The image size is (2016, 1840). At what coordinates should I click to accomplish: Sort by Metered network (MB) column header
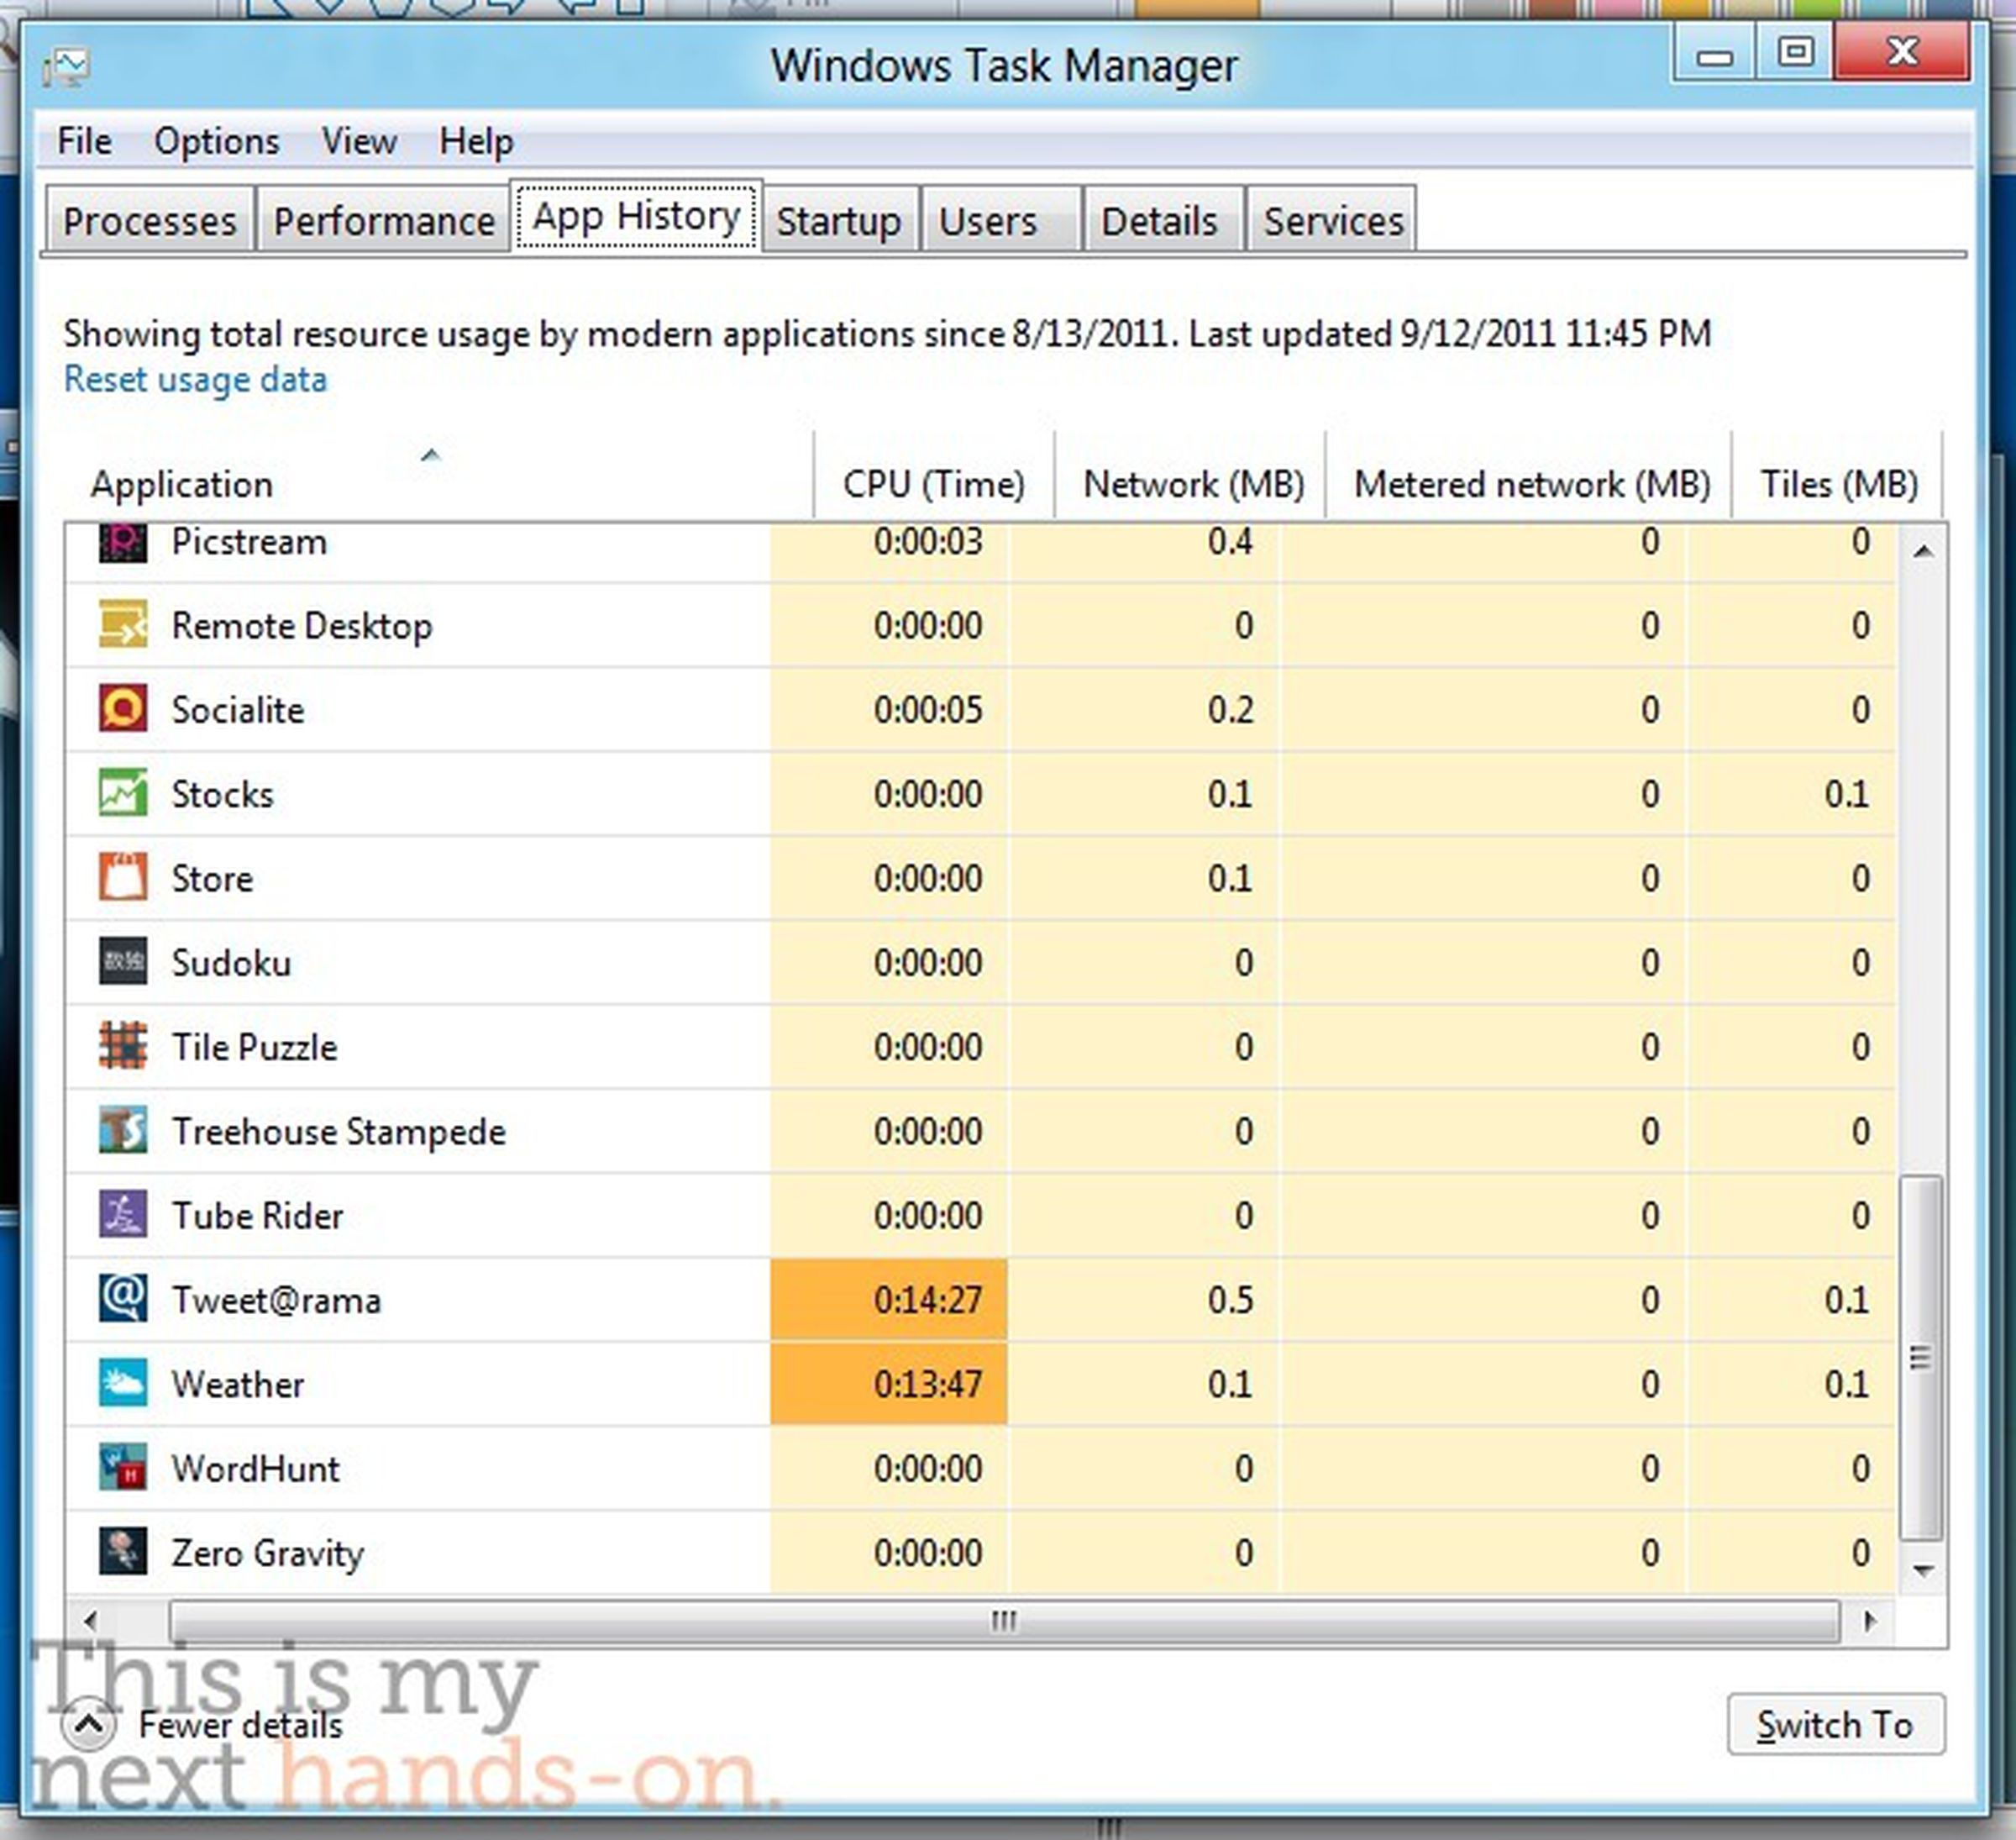1529,476
